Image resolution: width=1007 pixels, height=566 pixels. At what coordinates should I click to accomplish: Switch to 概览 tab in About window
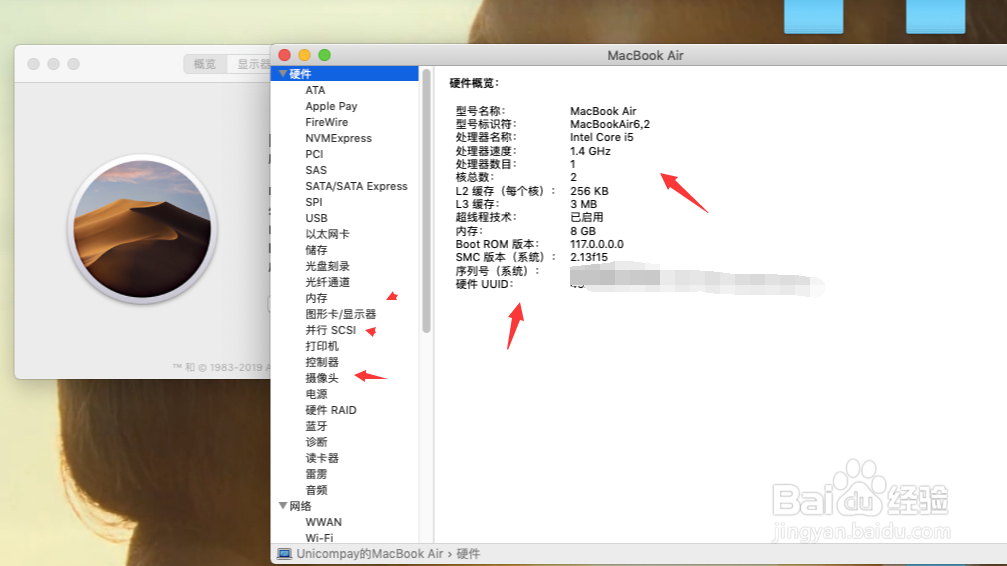pyautogui.click(x=205, y=64)
